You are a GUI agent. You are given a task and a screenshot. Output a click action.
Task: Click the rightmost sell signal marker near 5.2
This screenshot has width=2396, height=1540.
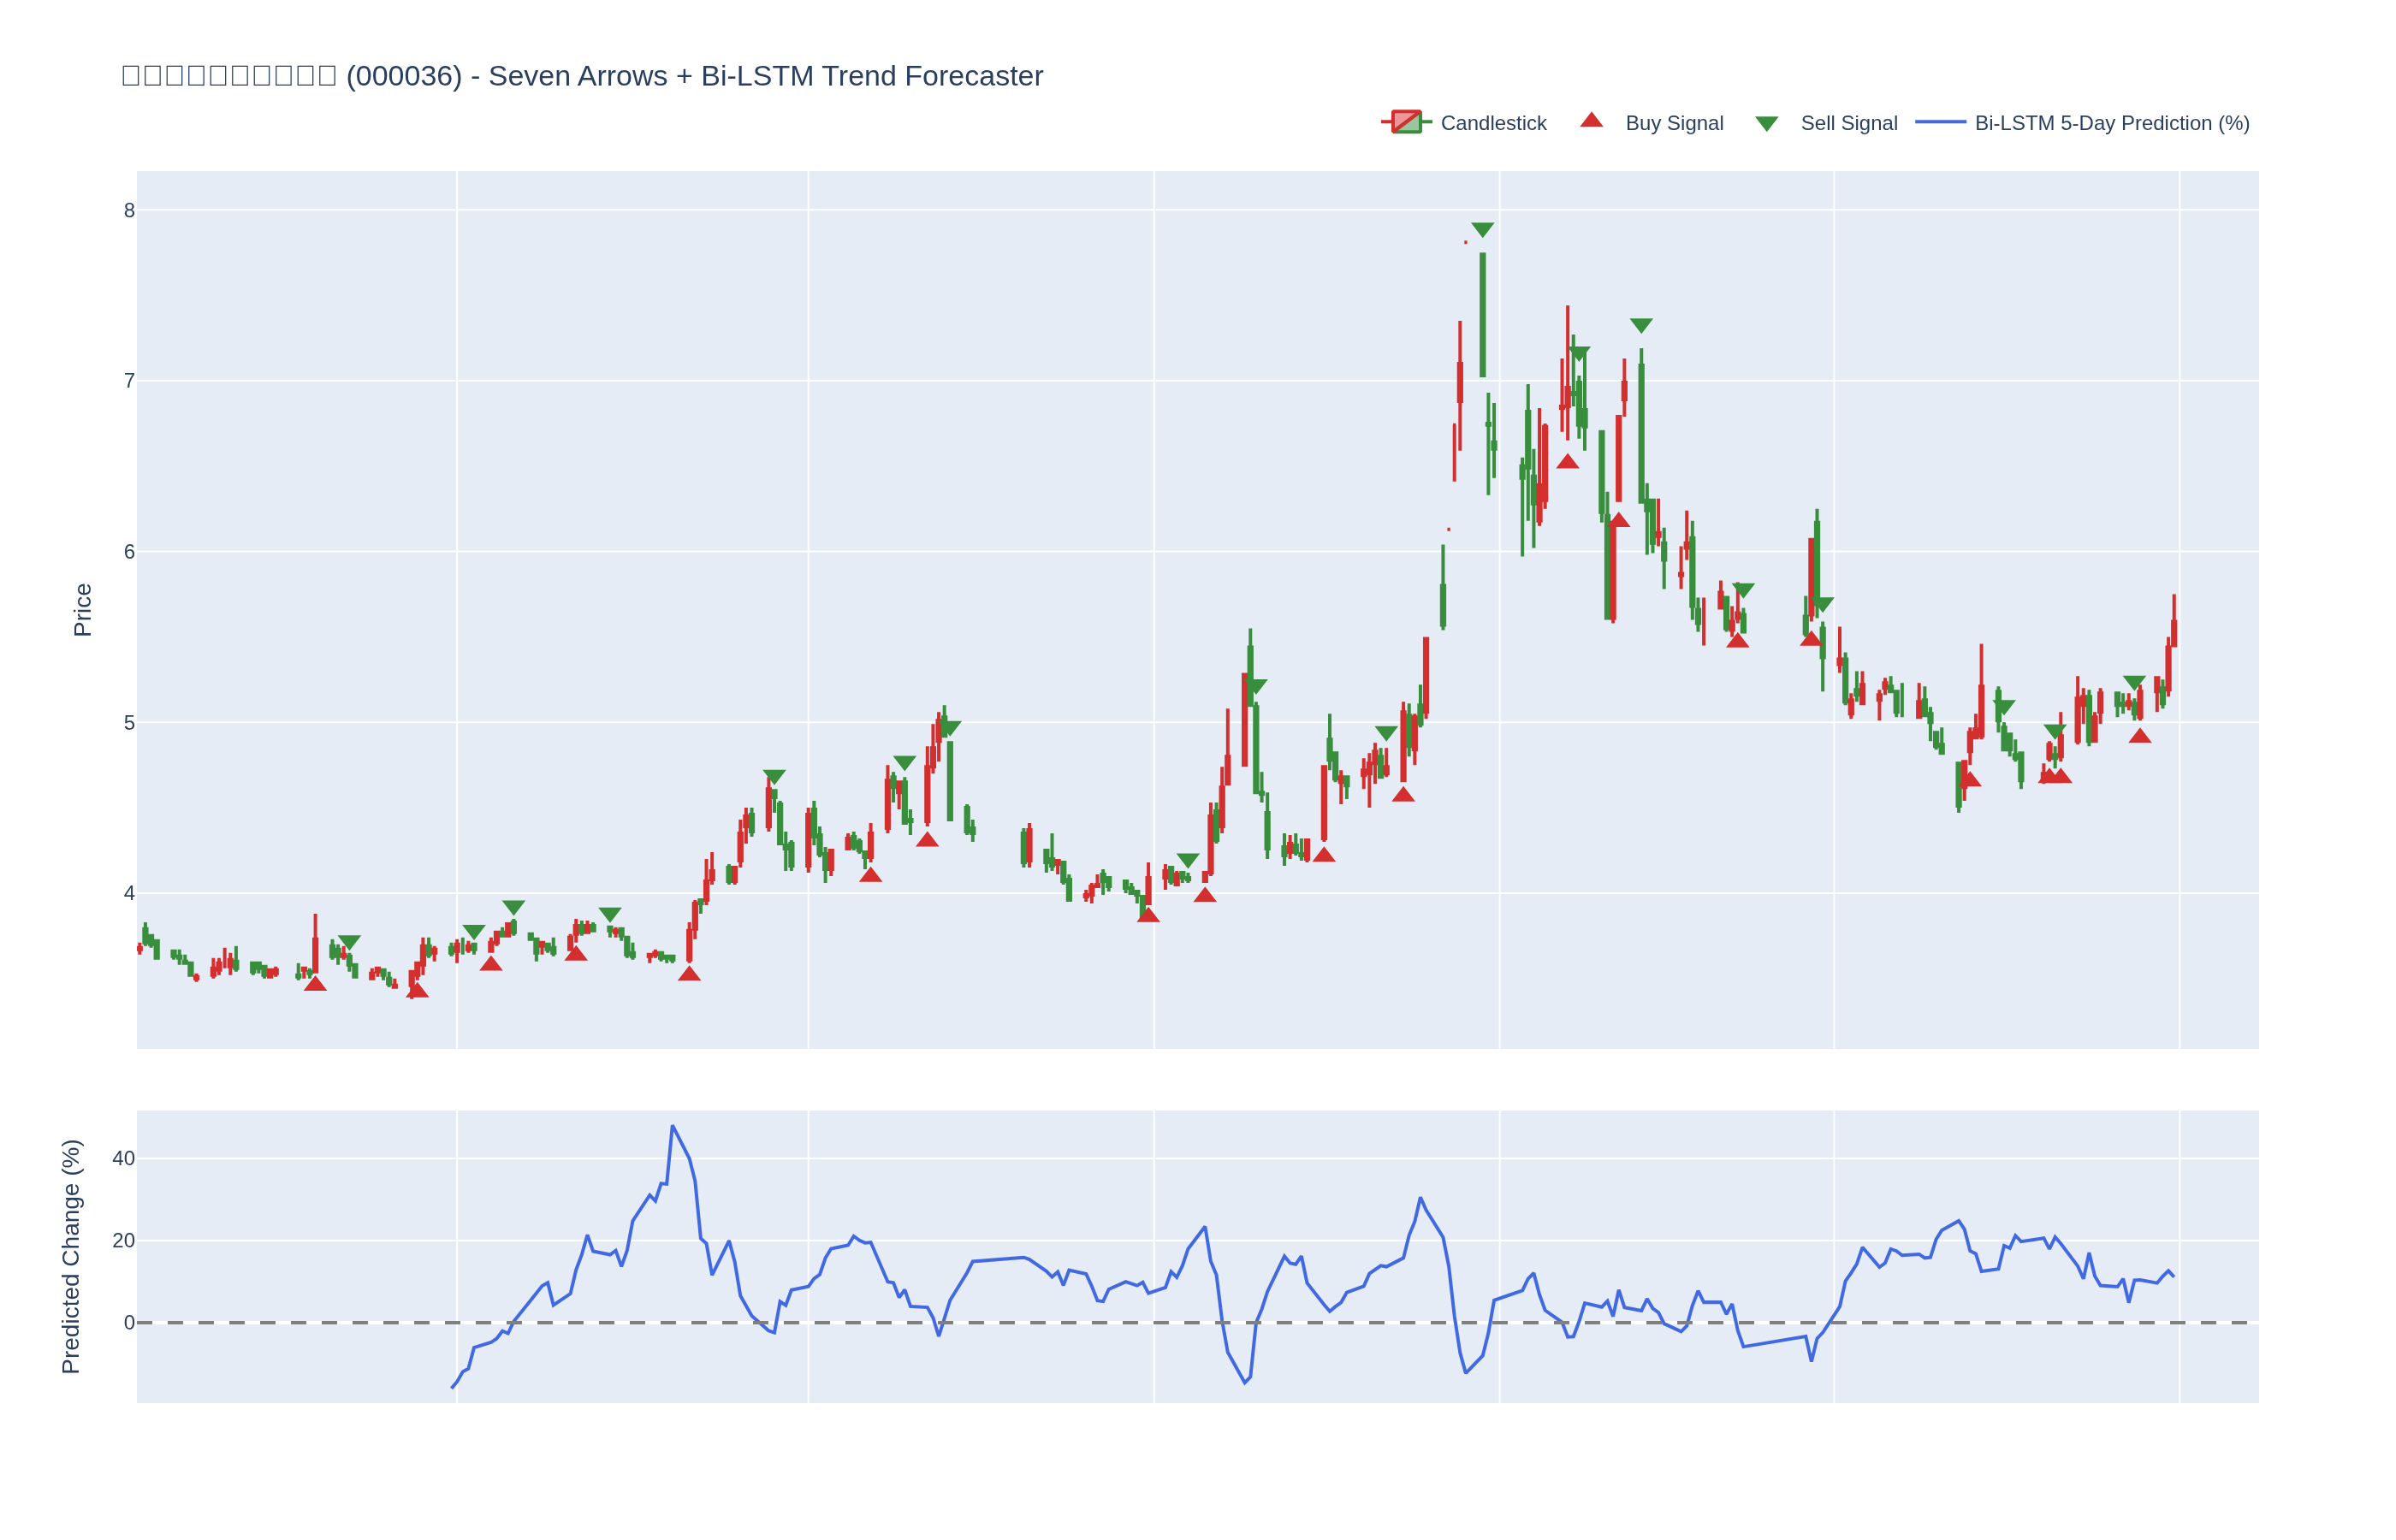(2134, 683)
